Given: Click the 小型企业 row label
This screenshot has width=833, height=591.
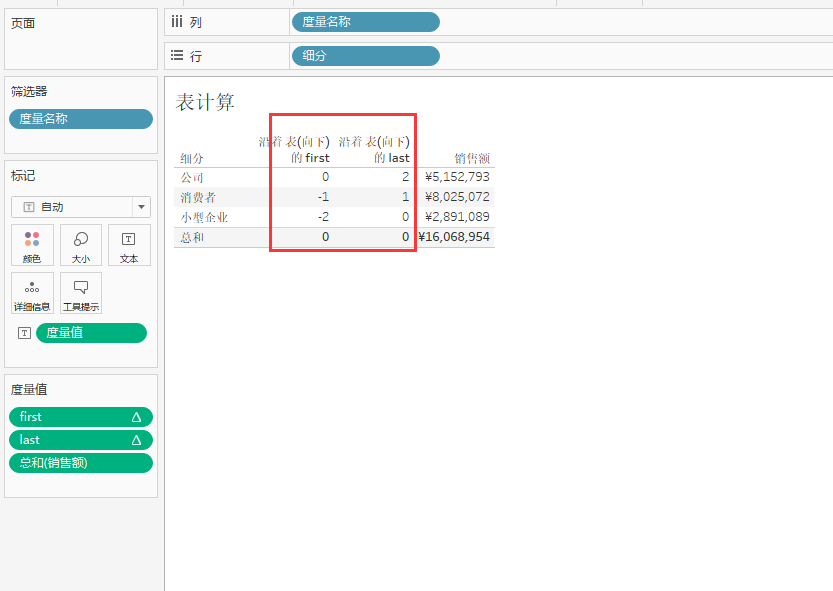Looking at the screenshot, I should (x=204, y=217).
